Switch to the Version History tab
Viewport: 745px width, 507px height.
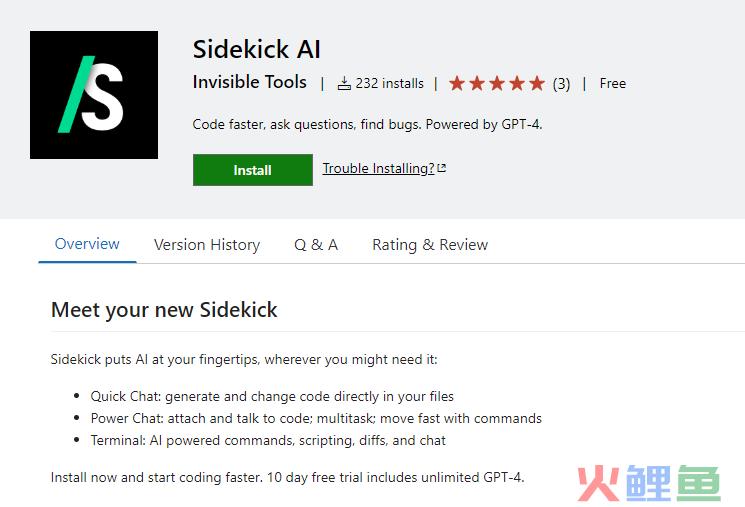207,244
